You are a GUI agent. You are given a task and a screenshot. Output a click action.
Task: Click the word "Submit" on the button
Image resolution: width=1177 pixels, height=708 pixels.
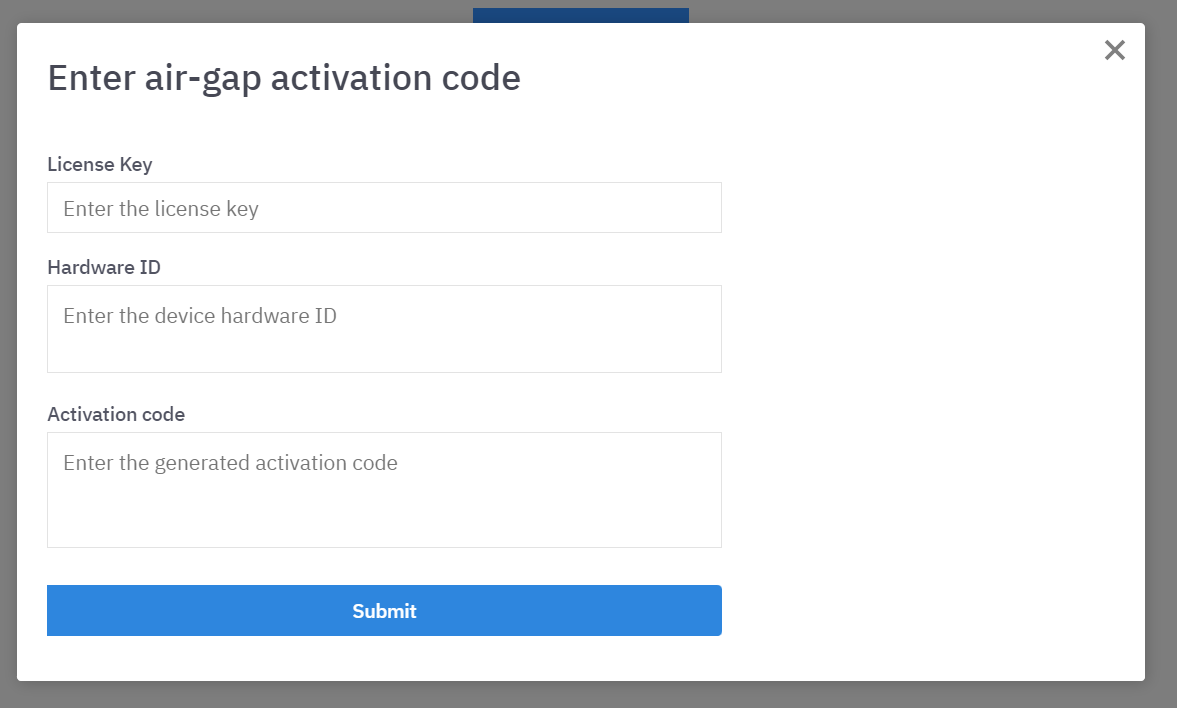coord(384,611)
